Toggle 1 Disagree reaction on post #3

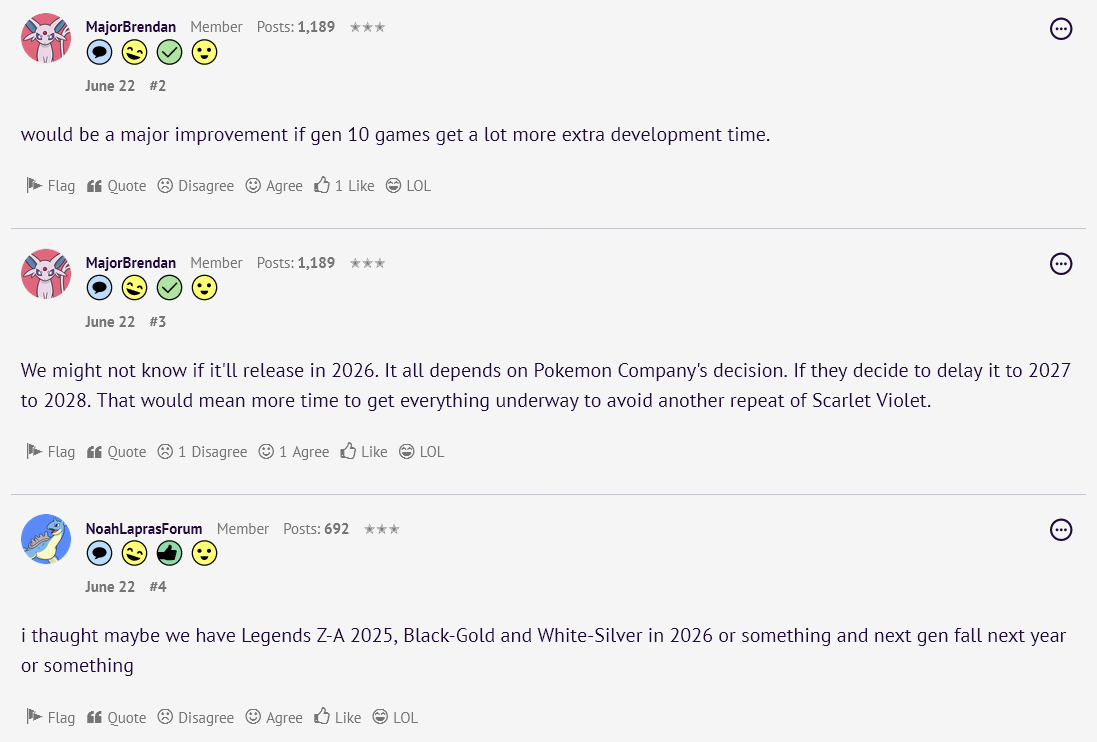pyautogui.click(x=202, y=452)
